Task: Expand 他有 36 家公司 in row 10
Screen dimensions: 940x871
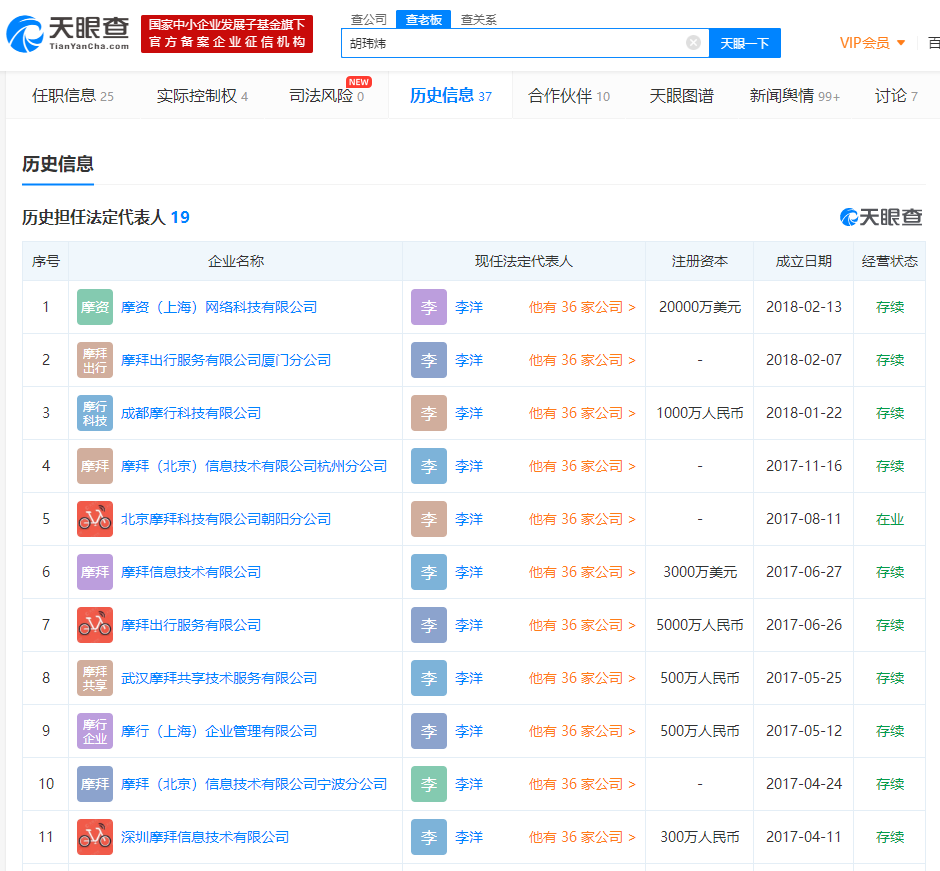Action: click(x=582, y=784)
